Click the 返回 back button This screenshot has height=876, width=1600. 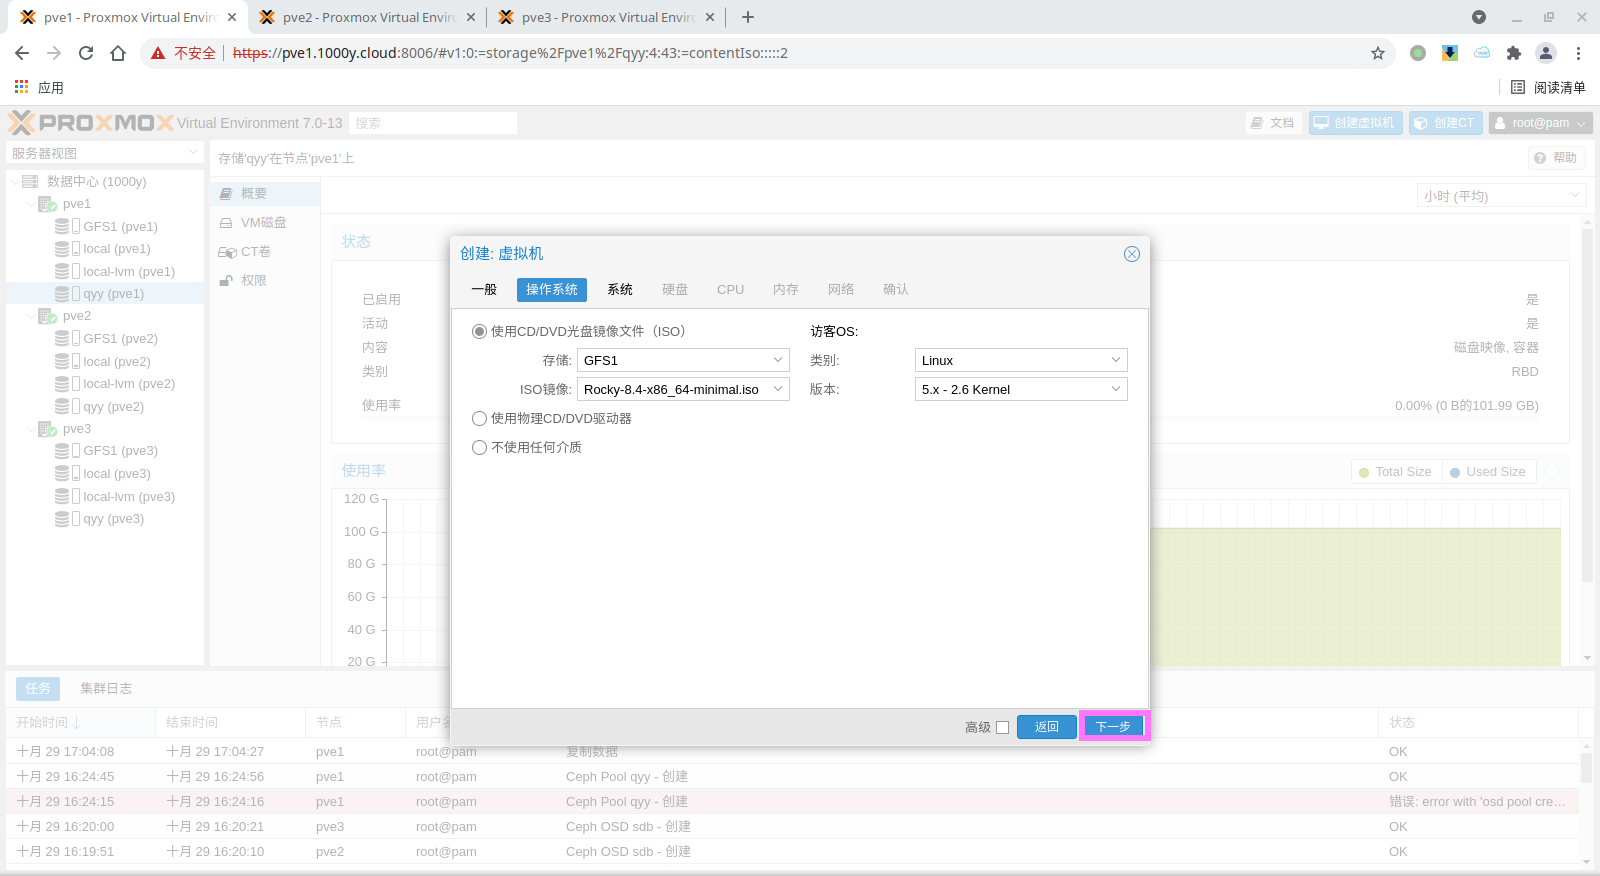coord(1046,726)
